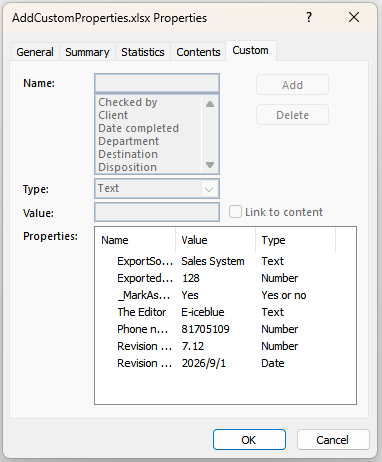
Task: Click the 81705109 value cell
Action: coord(206,329)
